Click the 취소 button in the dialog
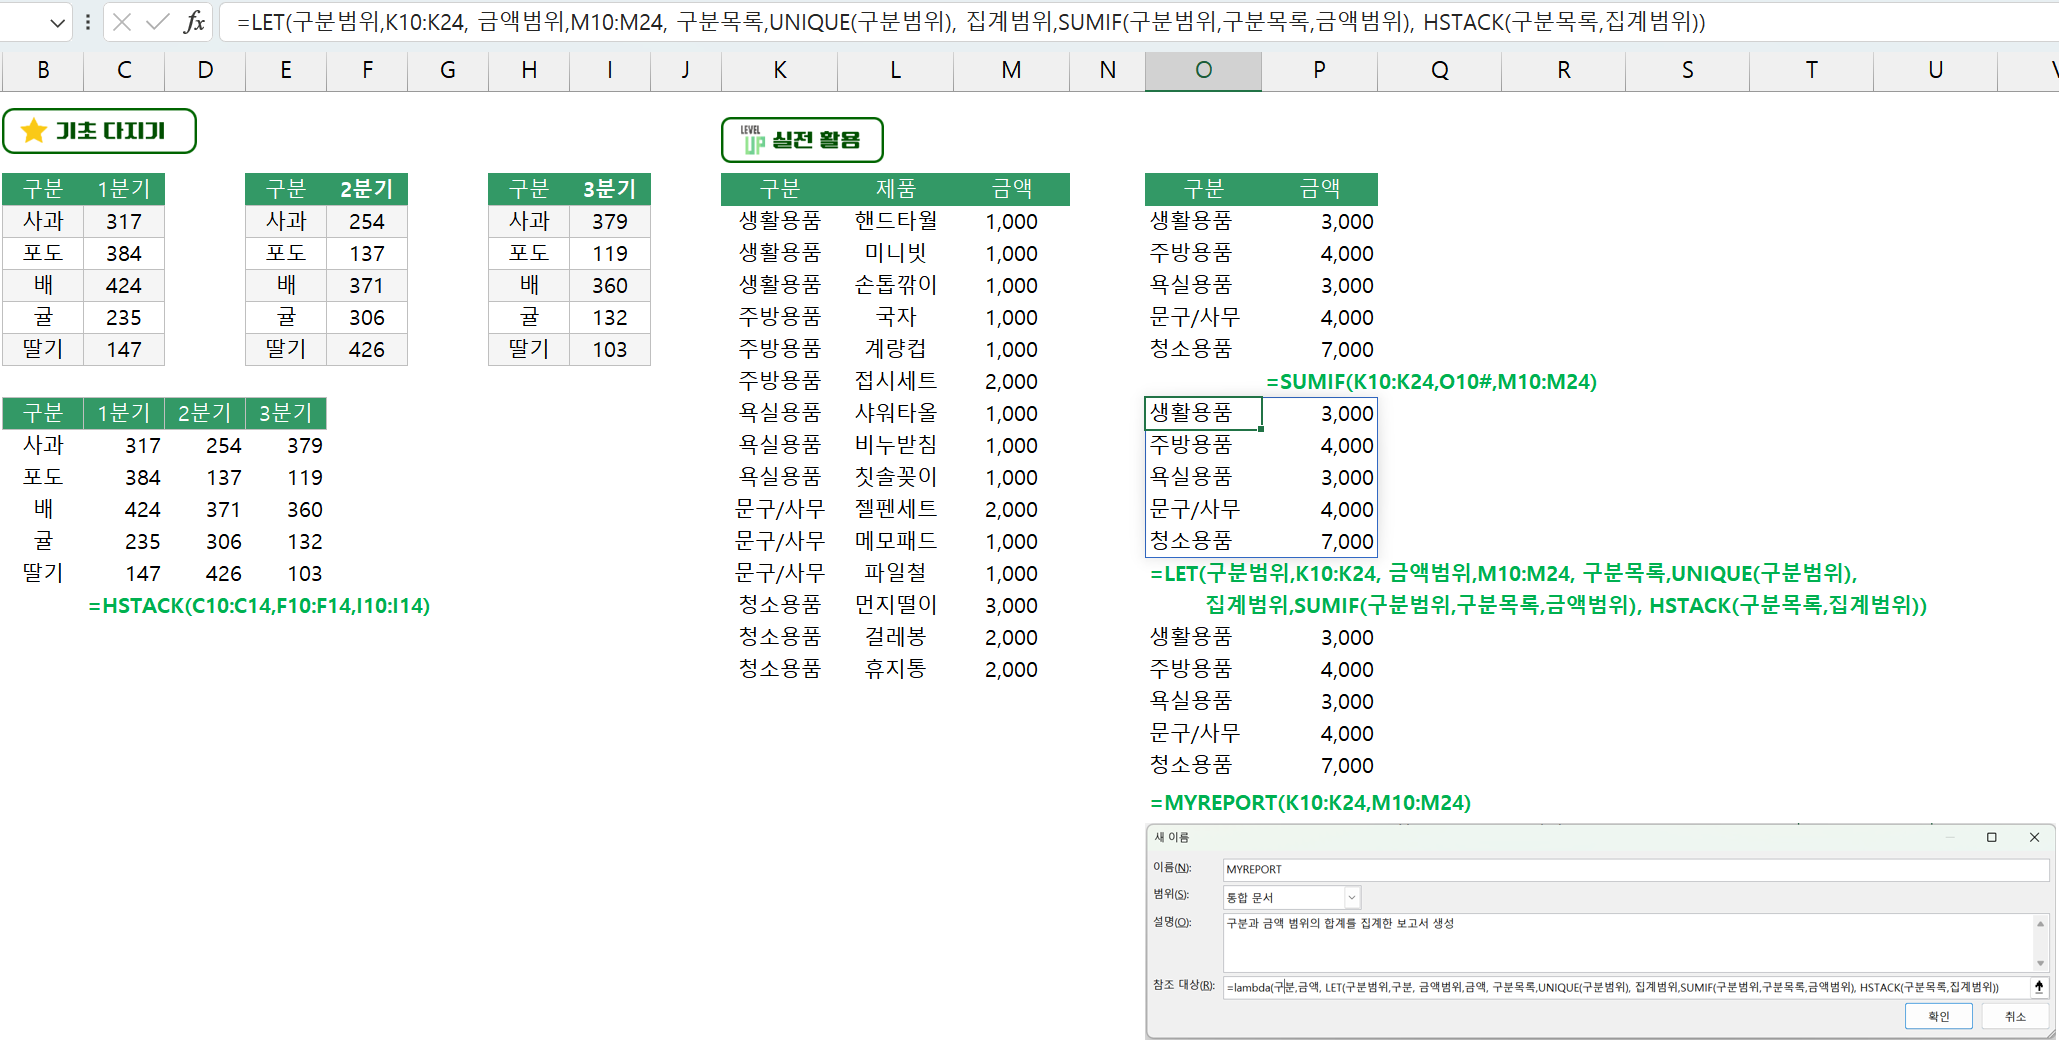 [x=2014, y=1016]
